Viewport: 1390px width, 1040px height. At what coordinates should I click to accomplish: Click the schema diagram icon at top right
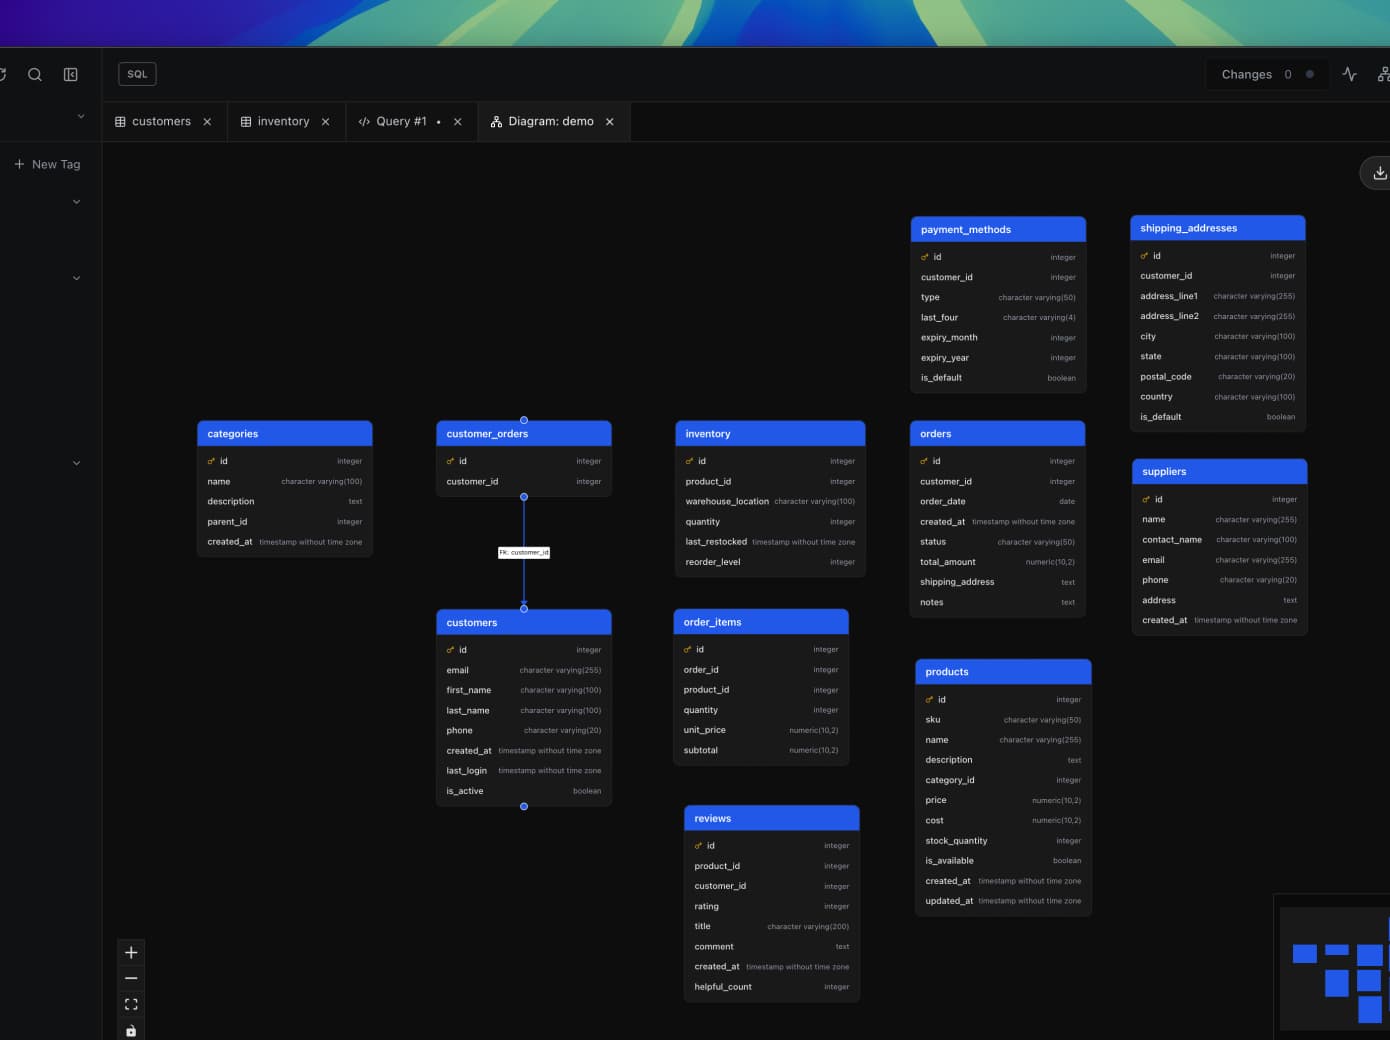[x=1384, y=74]
